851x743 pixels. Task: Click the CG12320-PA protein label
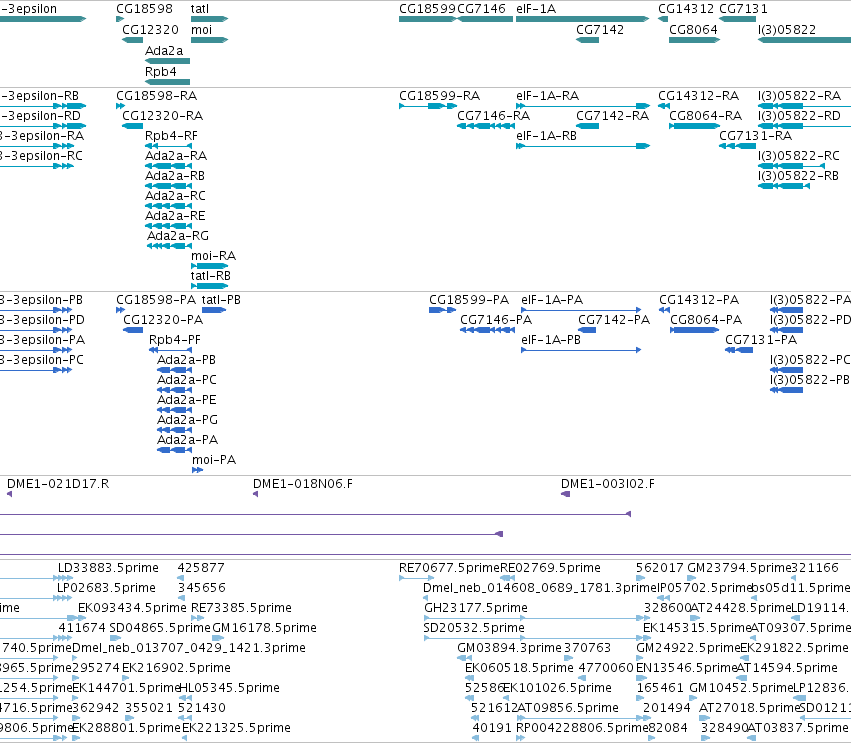[x=163, y=320]
